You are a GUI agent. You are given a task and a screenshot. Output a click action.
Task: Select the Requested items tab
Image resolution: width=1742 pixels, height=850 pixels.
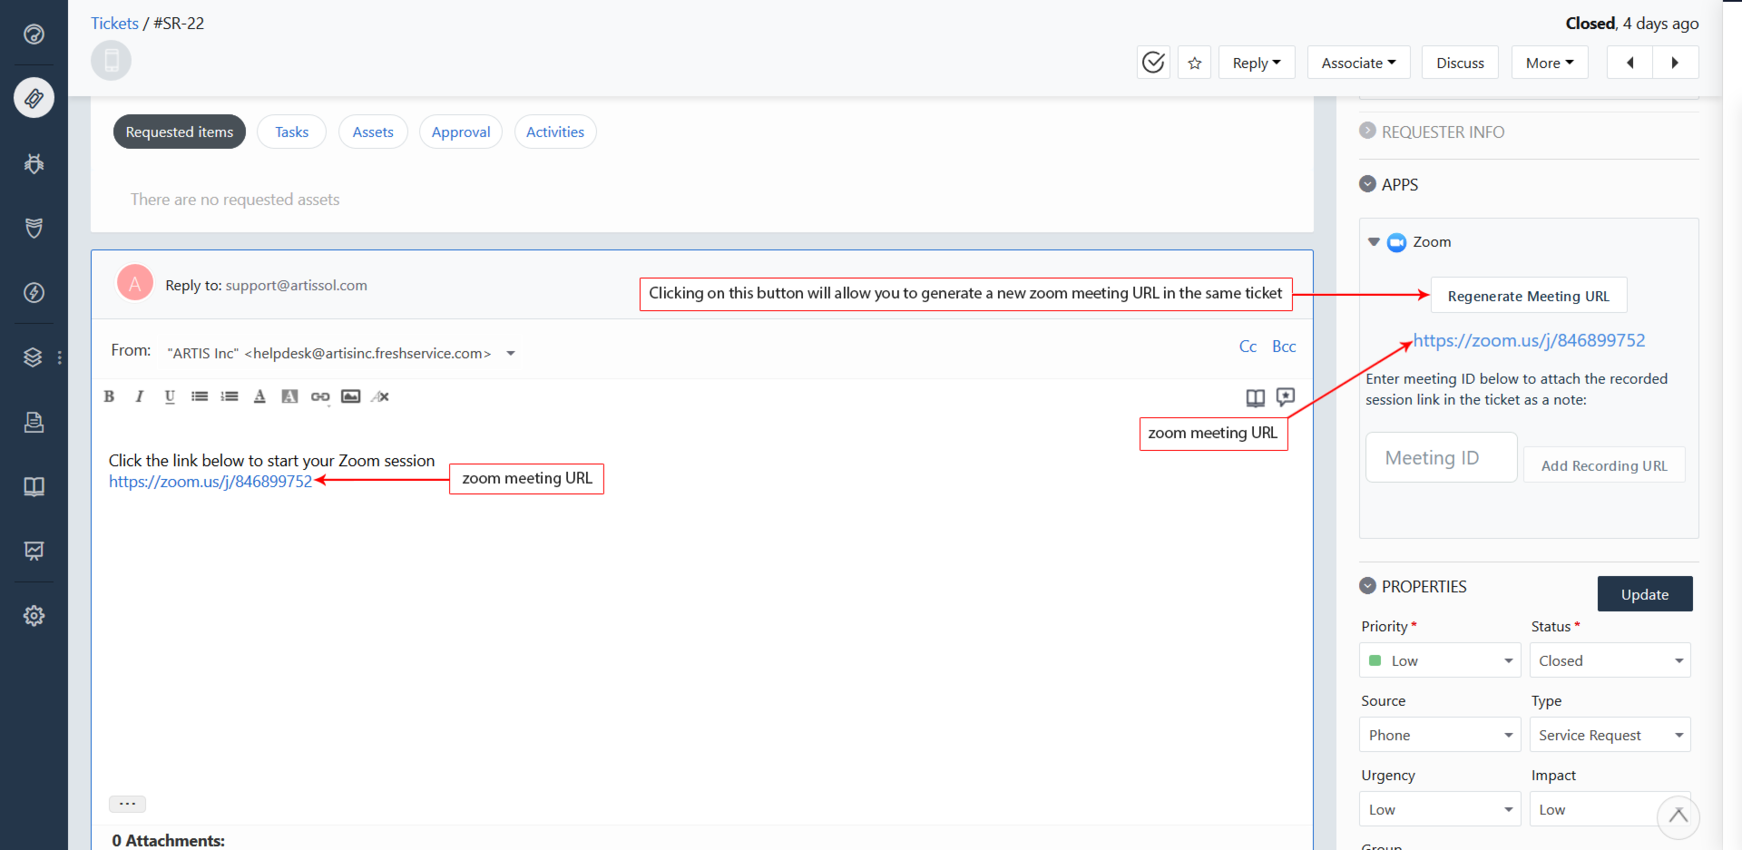pyautogui.click(x=179, y=132)
